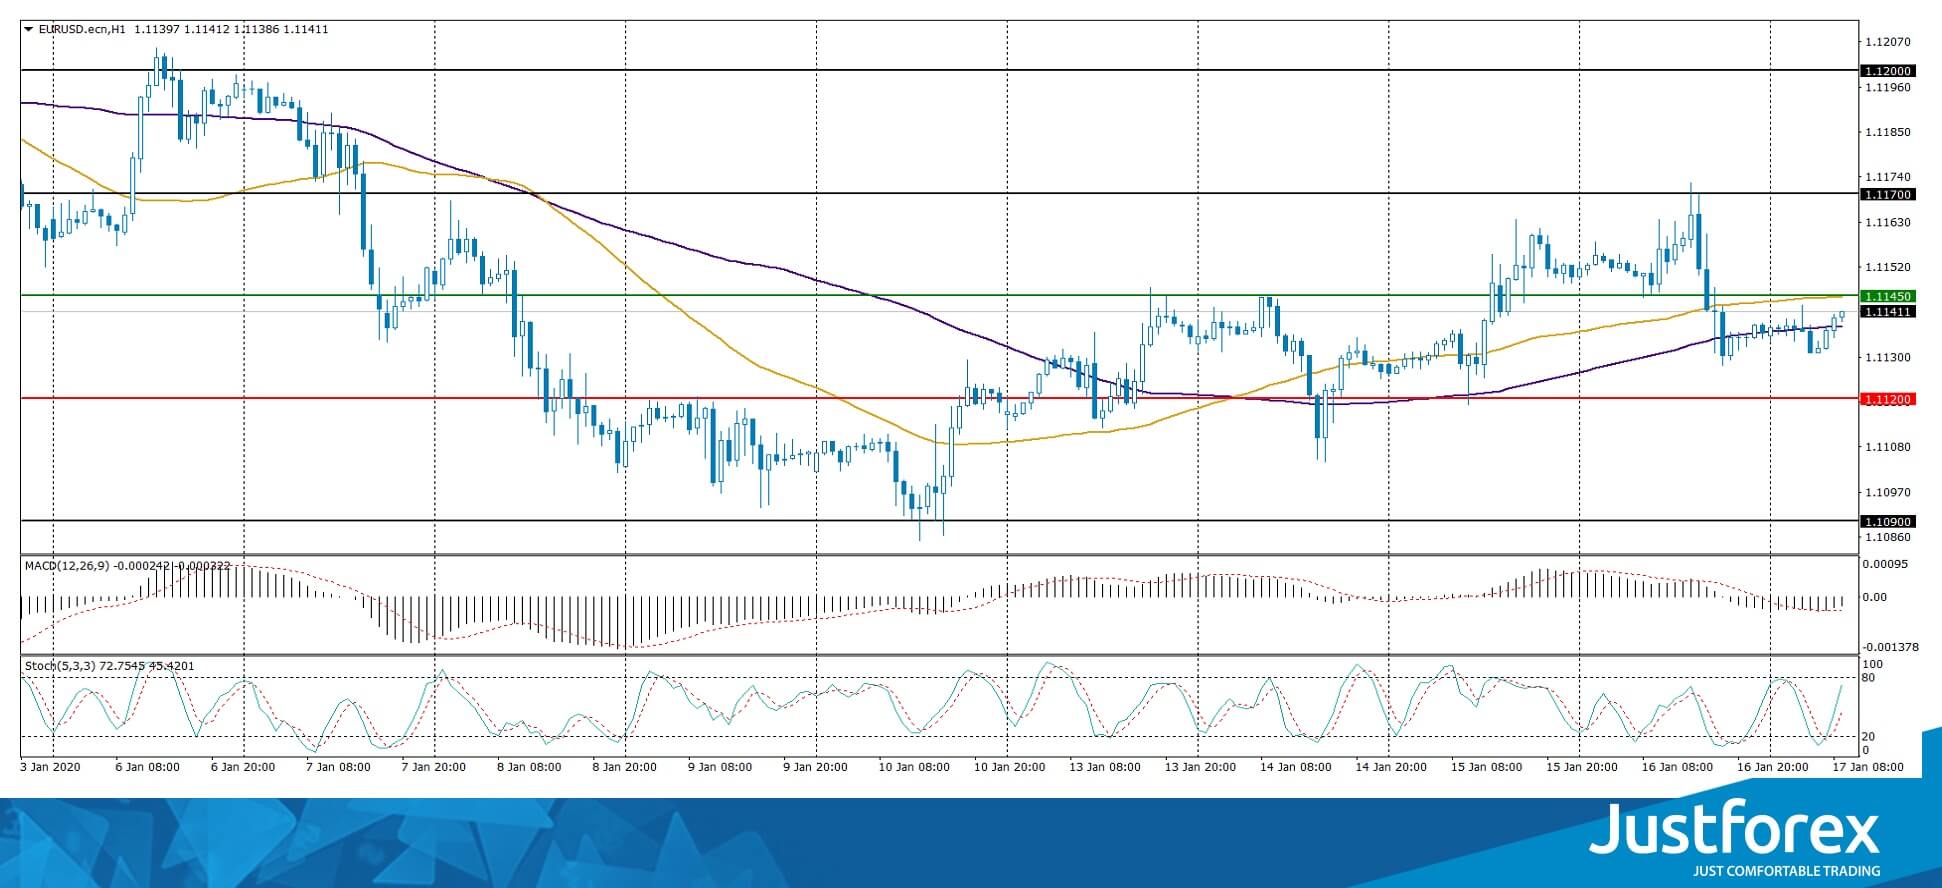This screenshot has width=1942, height=888.
Task: Select the EURUSD.ecn,H1 chart title text
Action: coord(81,29)
